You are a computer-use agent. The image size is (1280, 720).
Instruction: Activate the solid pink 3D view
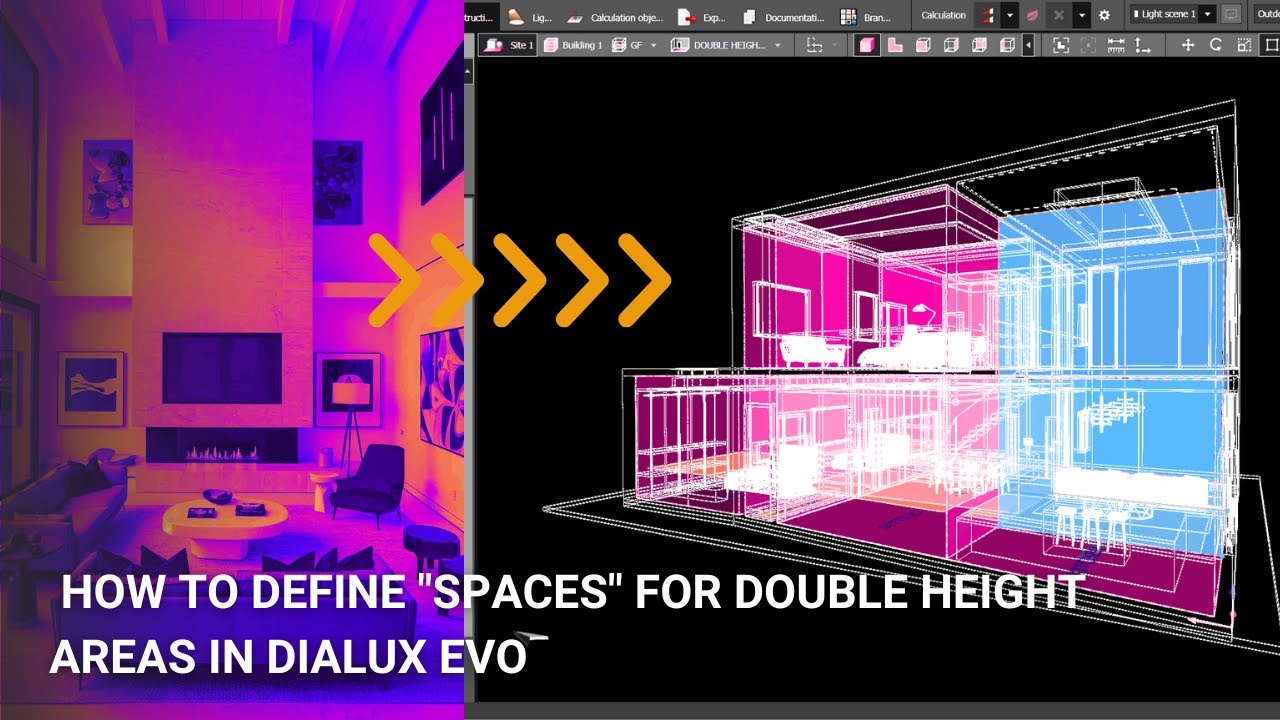tap(866, 45)
